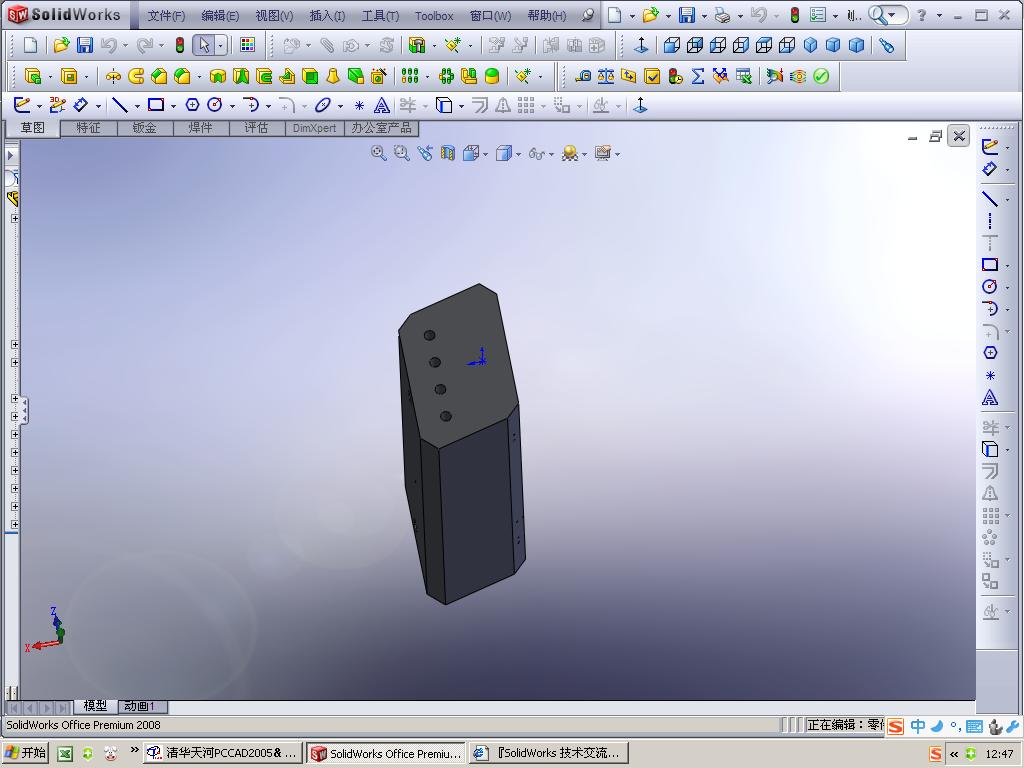Switch to 清华天河PCCAD2005 taskbar window
Screen dimensions: 1024x768
[223, 753]
